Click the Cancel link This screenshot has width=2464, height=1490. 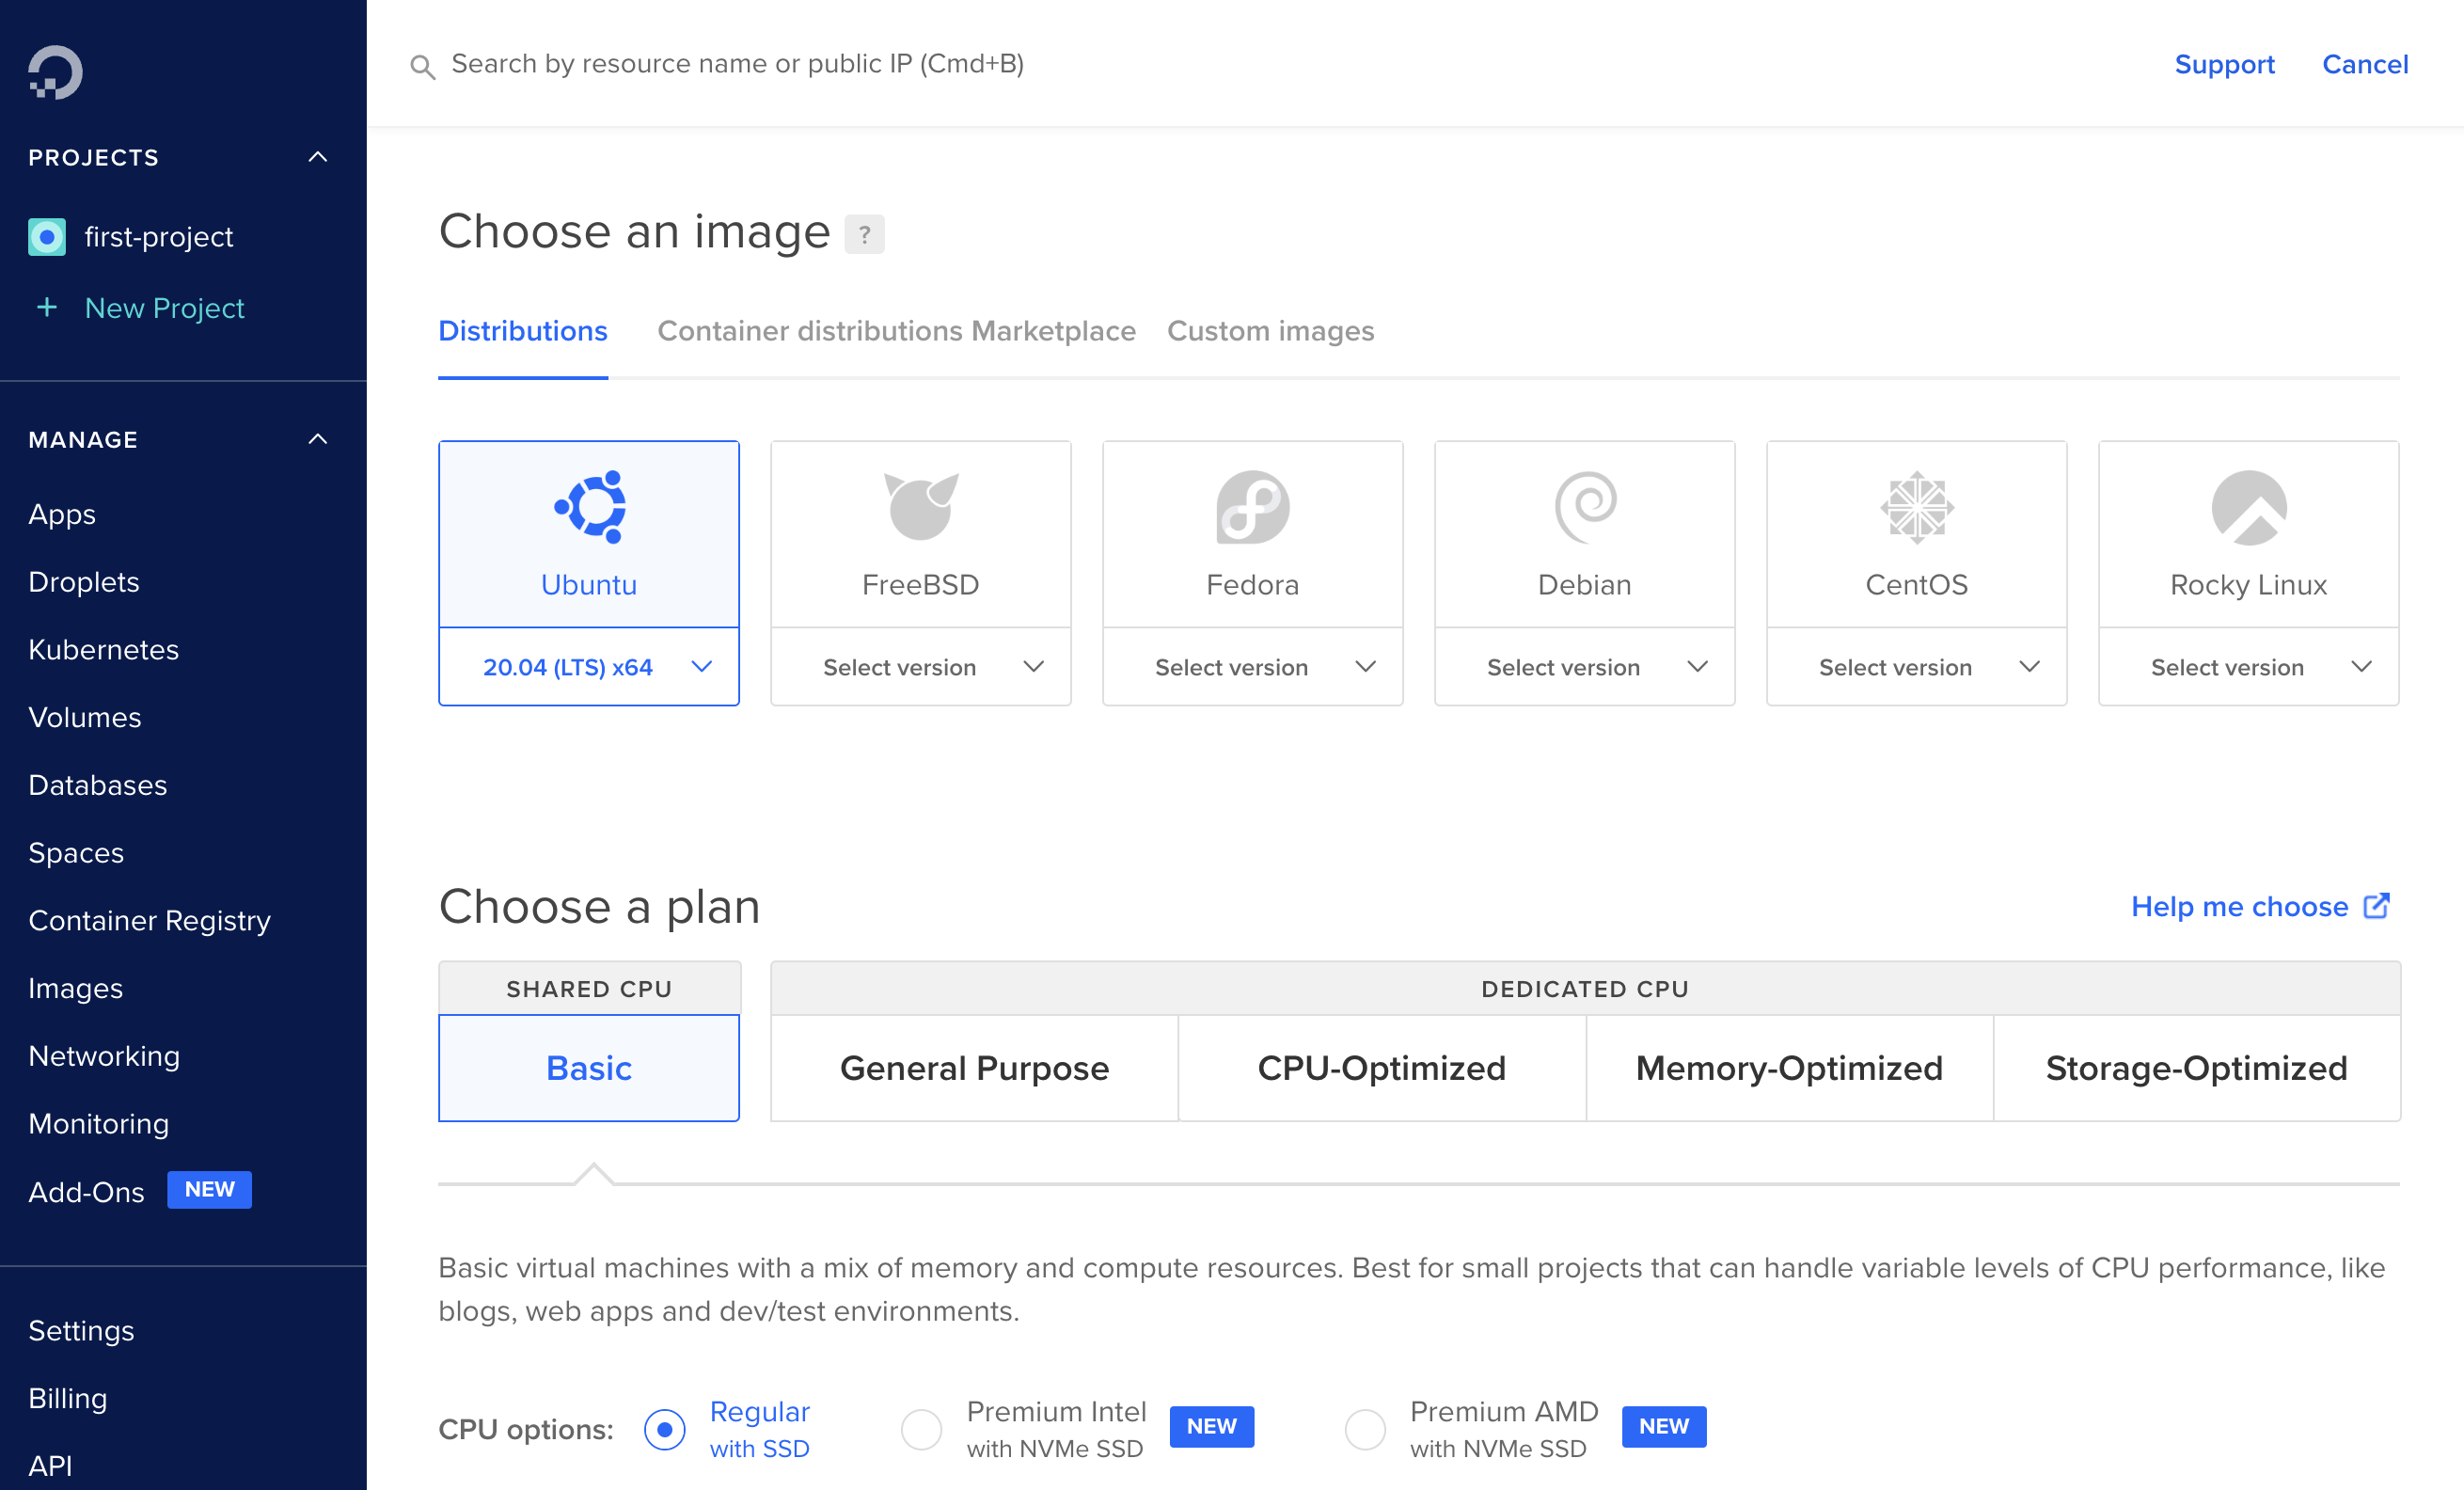click(2365, 65)
